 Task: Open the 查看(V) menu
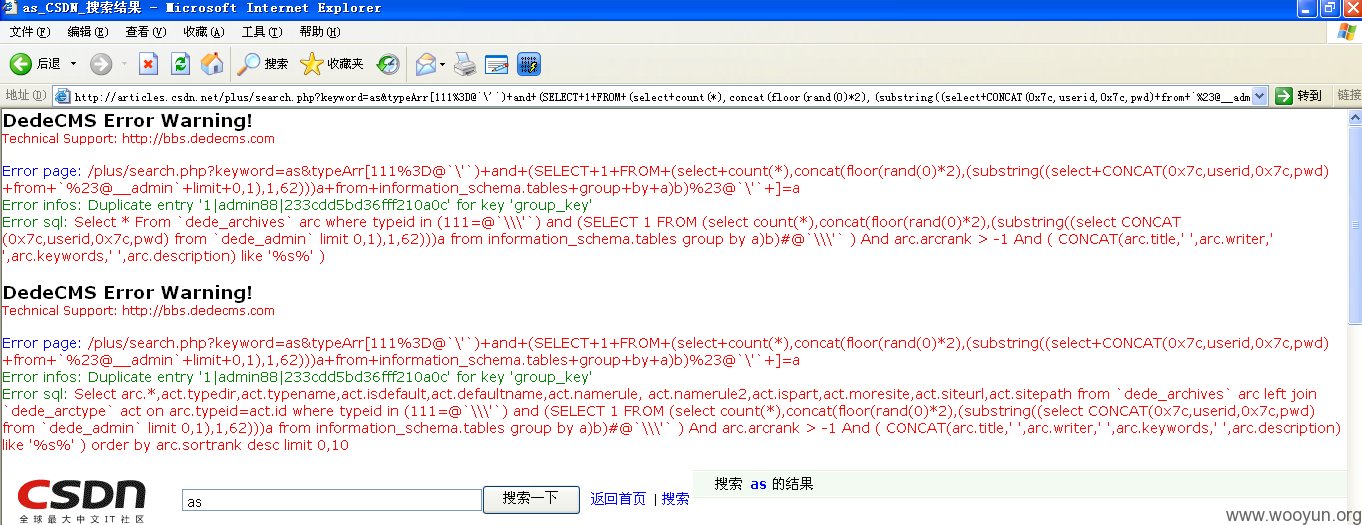[146, 32]
